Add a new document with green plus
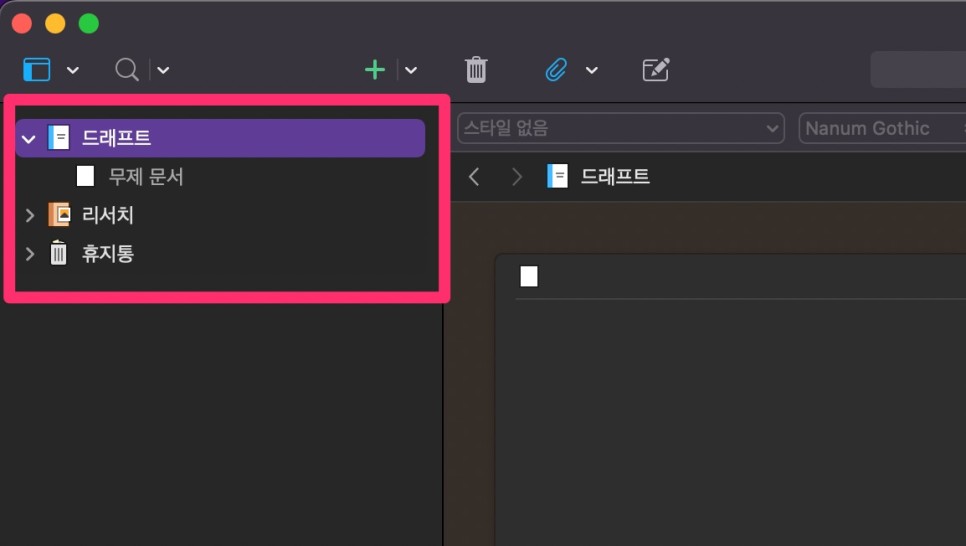966x546 pixels. (375, 70)
